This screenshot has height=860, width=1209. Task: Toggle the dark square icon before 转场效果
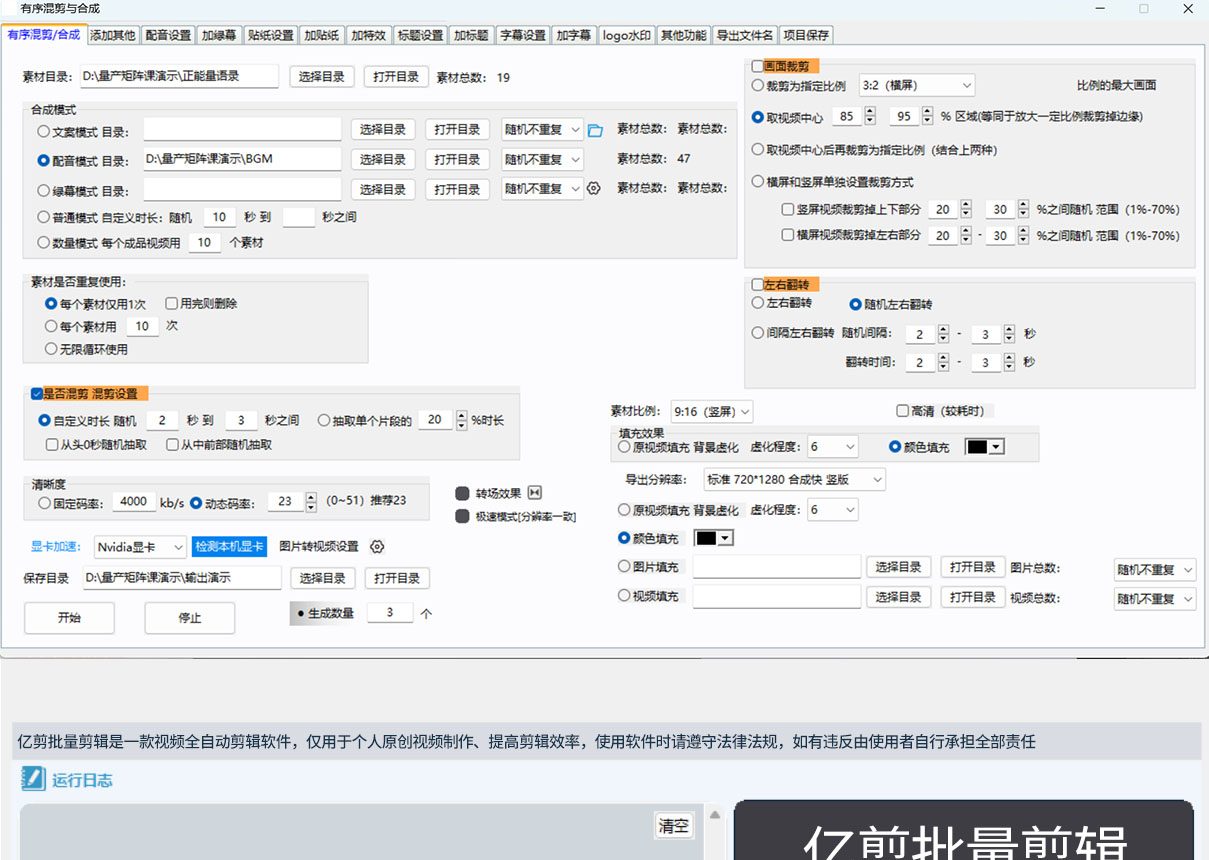460,492
